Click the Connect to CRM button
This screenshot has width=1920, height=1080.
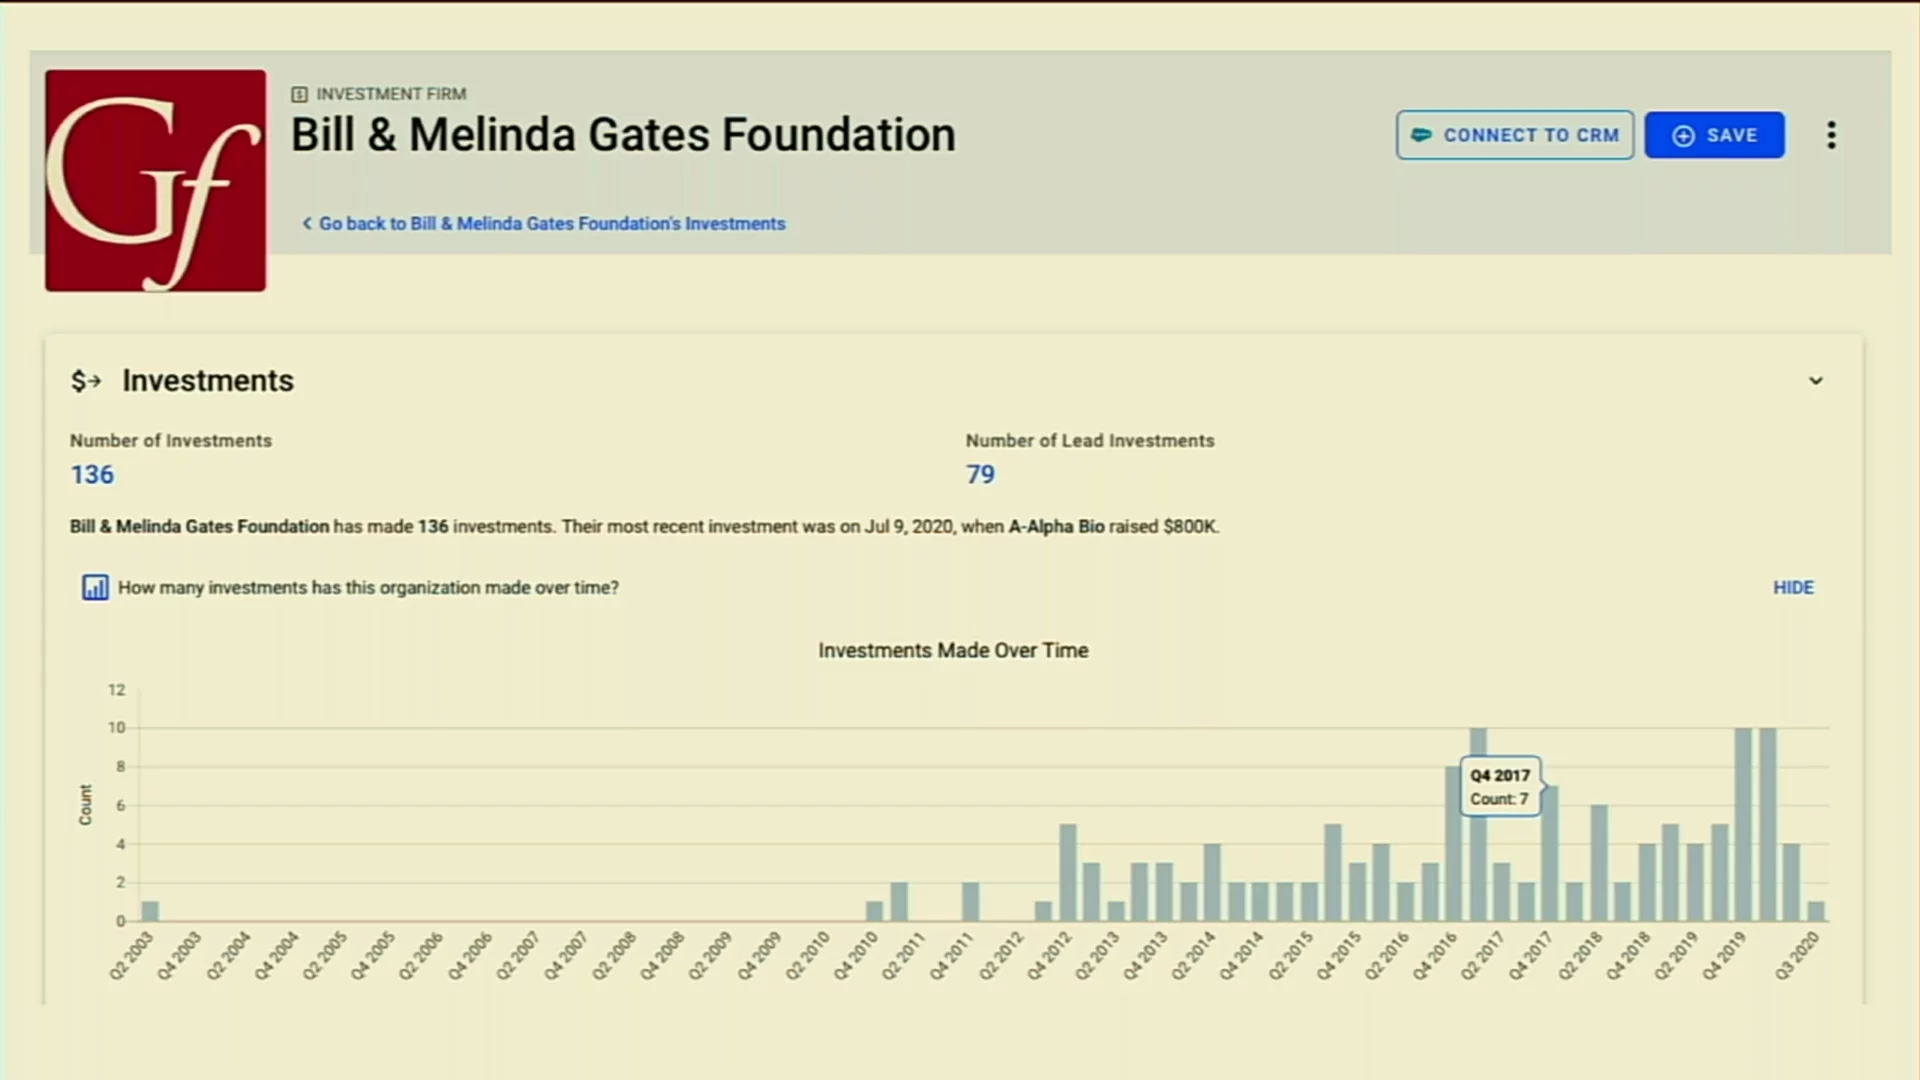(1515, 135)
